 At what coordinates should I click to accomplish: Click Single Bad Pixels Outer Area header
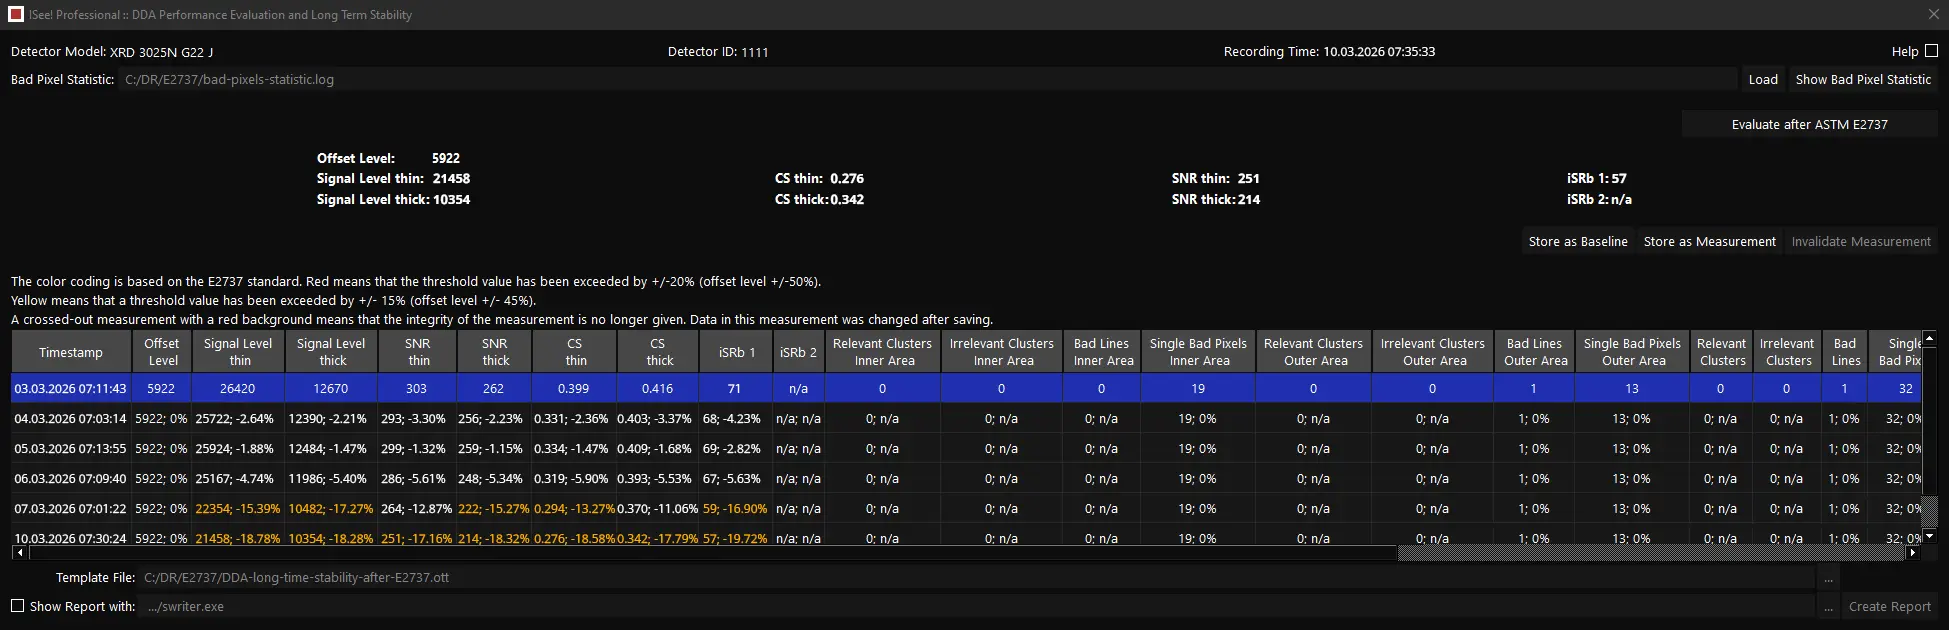click(x=1632, y=352)
